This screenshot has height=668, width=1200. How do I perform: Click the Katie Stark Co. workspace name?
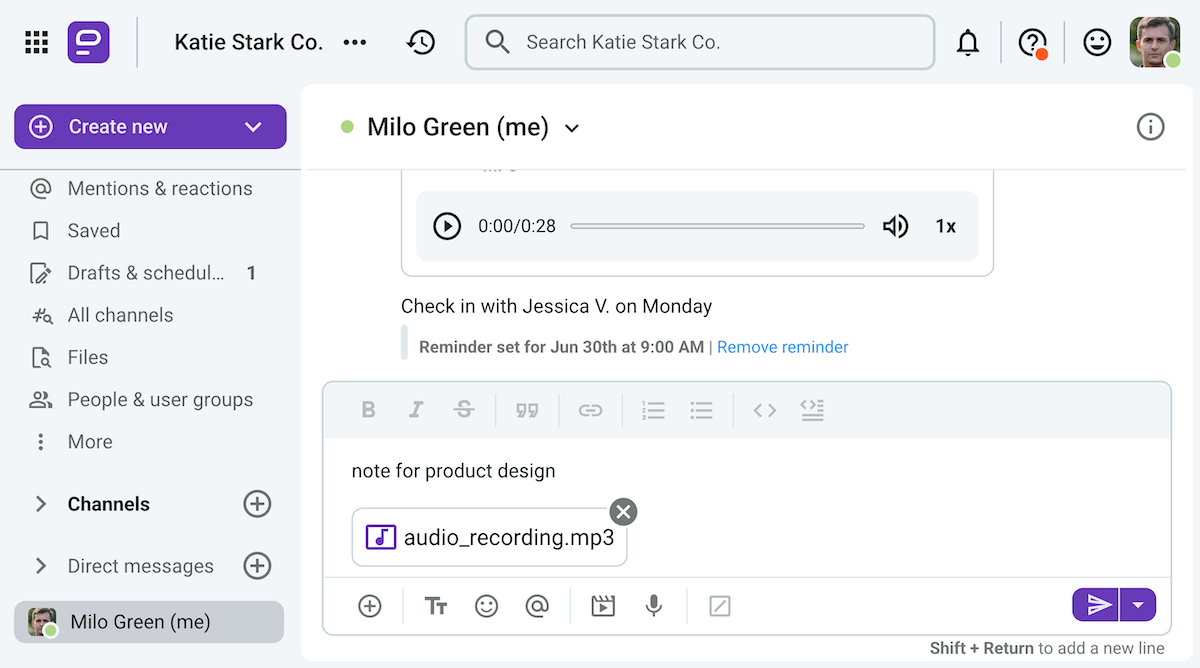click(x=249, y=42)
